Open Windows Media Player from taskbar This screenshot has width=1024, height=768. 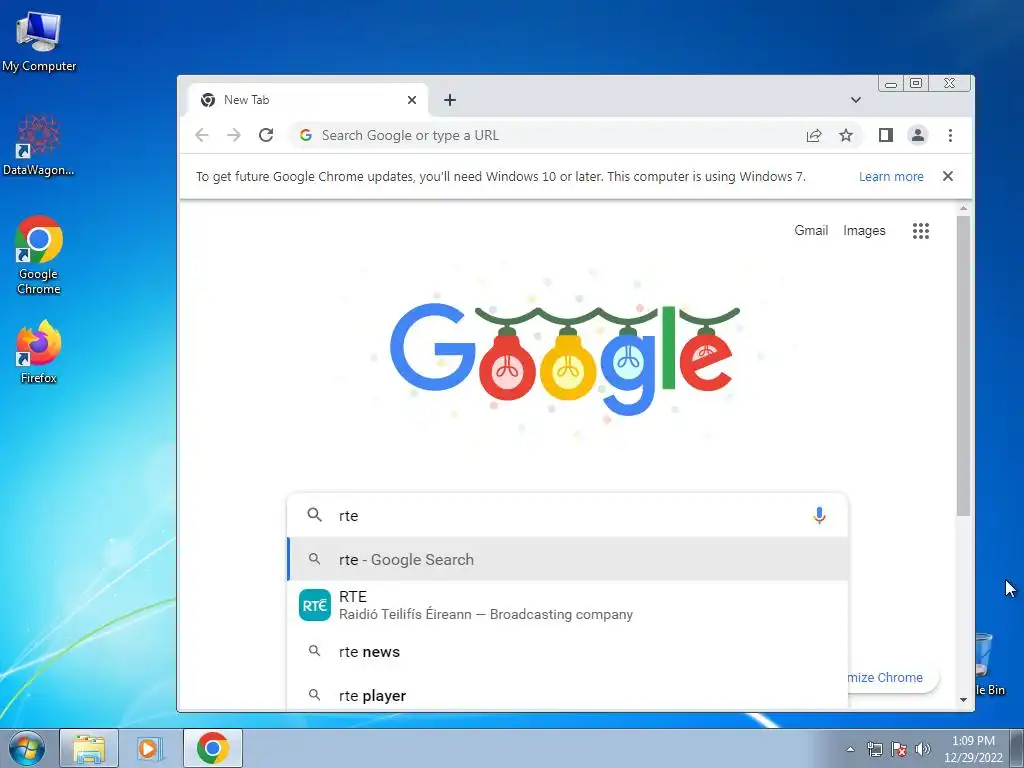click(x=149, y=748)
